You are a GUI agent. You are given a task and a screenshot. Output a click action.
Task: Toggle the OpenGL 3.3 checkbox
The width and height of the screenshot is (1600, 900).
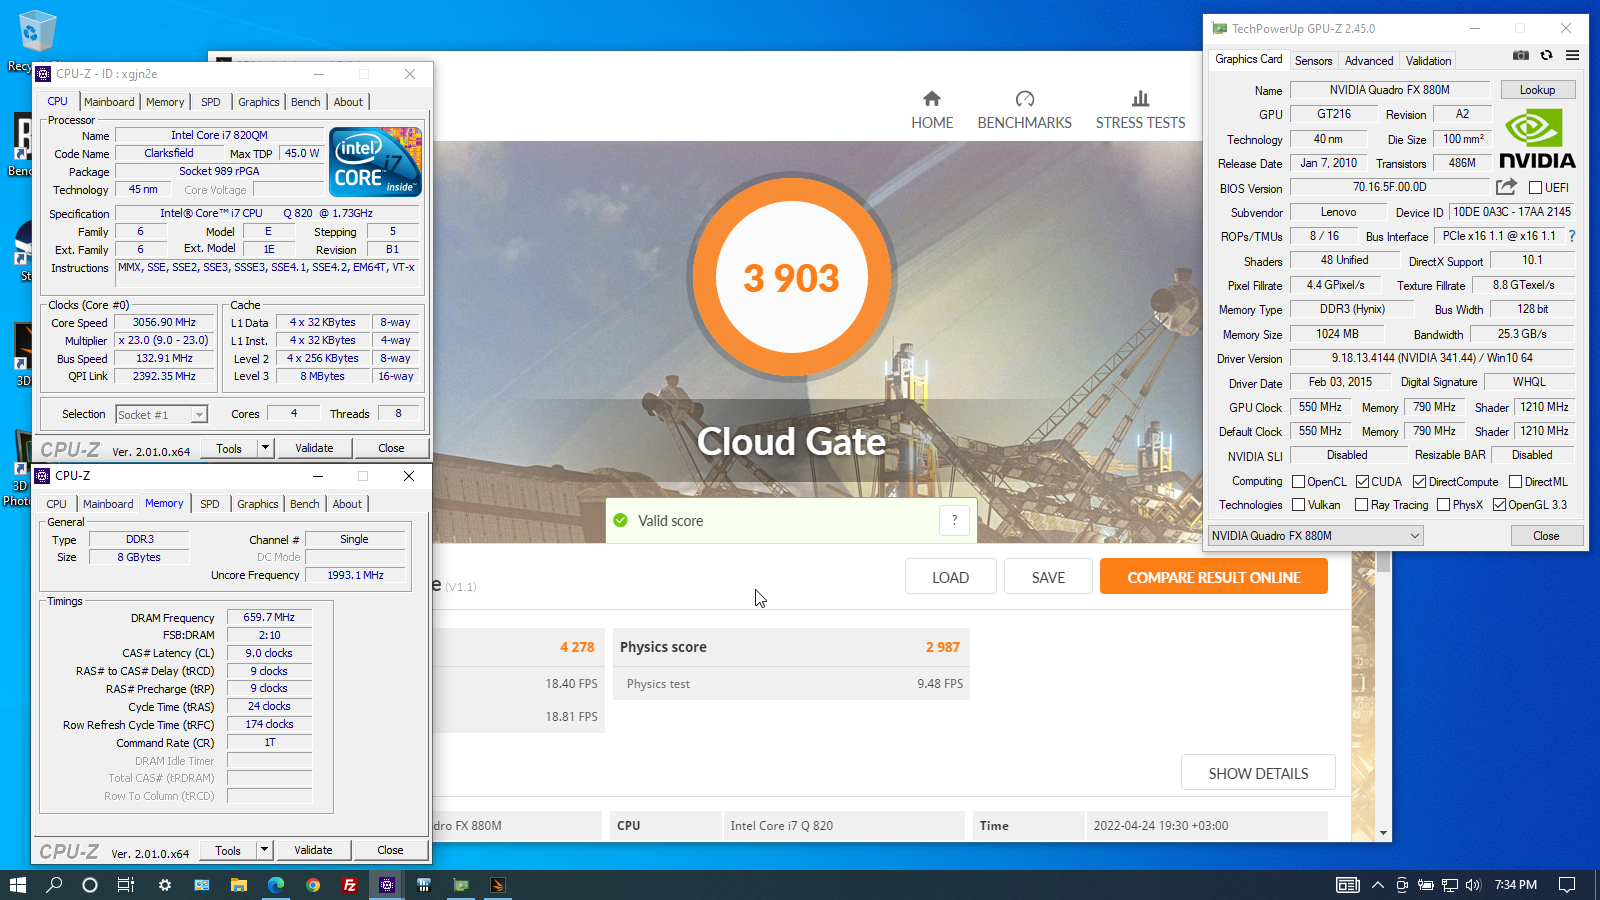click(x=1499, y=505)
